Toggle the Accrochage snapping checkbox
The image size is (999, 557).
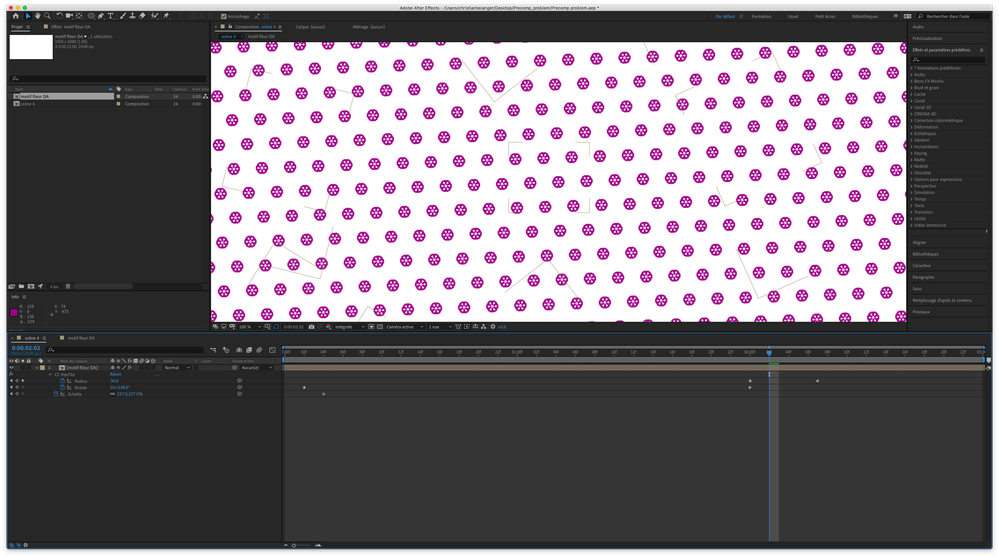pyautogui.click(x=224, y=17)
